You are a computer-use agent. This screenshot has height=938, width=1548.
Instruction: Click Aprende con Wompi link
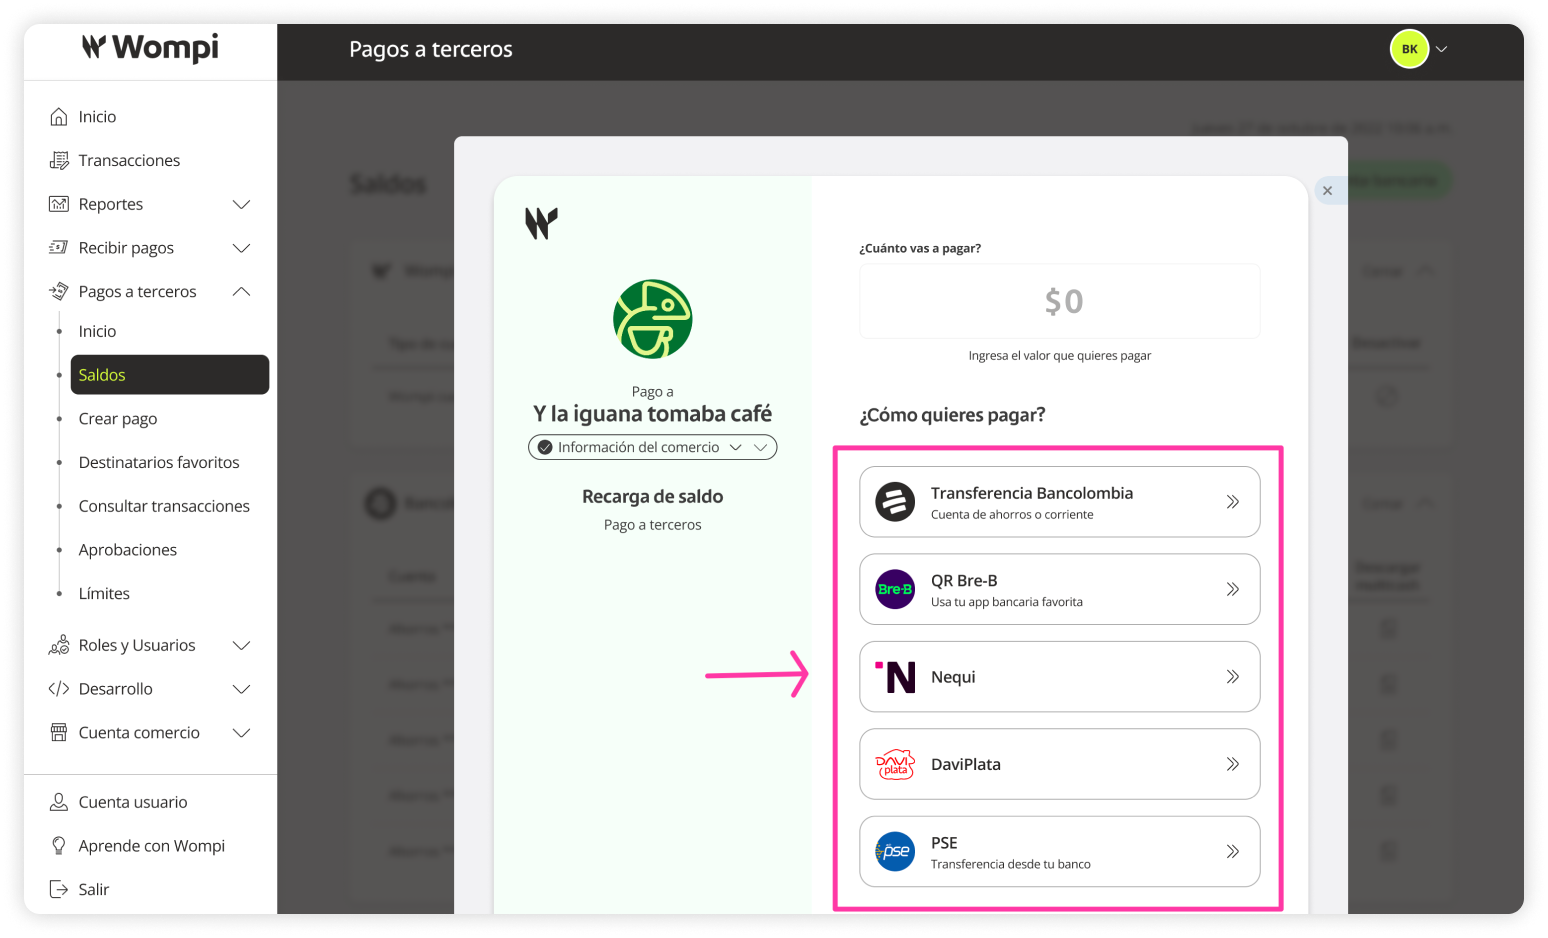pyautogui.click(x=152, y=846)
